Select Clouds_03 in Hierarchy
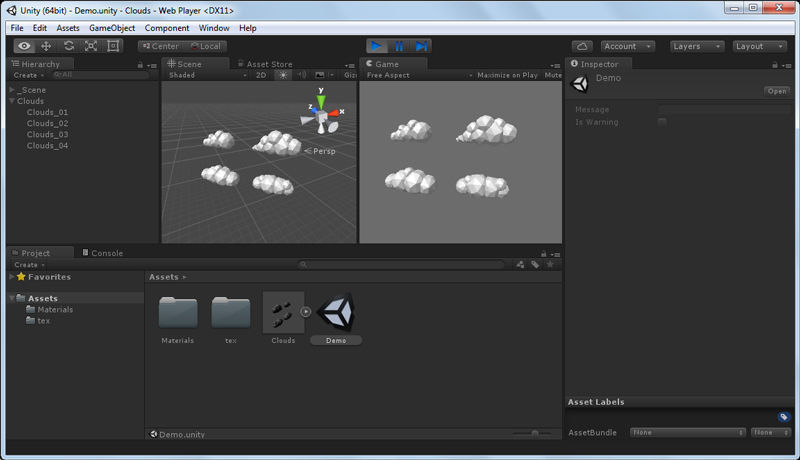This screenshot has width=800, height=460. [47, 135]
